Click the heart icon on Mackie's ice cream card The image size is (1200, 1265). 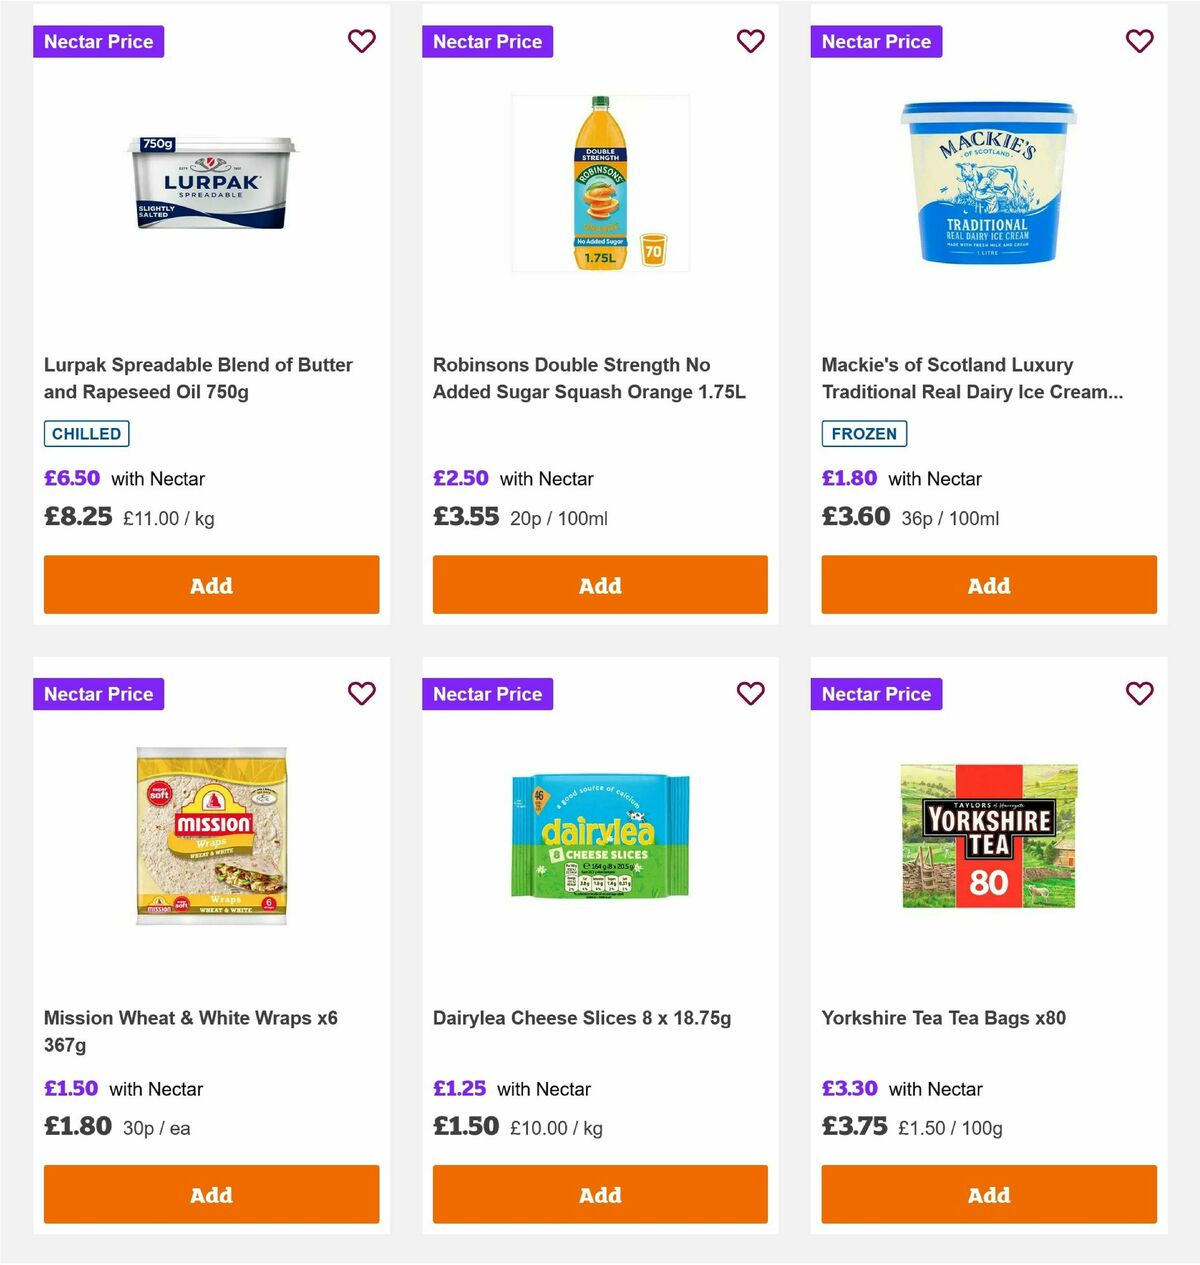[1139, 41]
